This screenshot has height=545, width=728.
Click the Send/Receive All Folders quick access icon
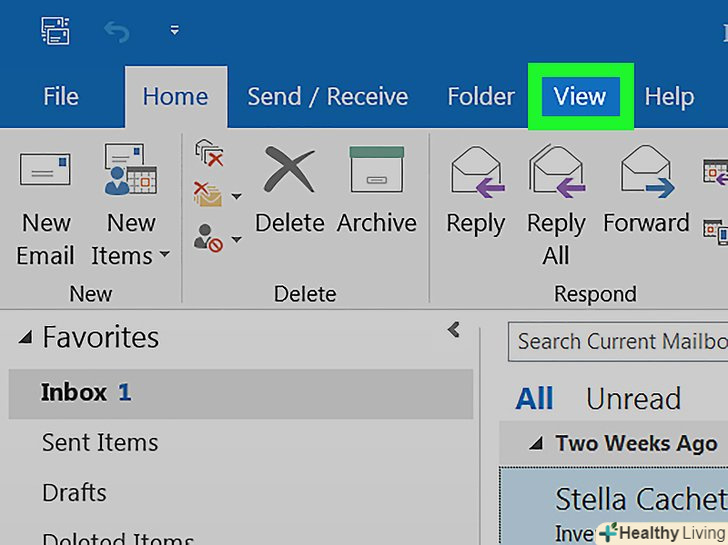55,31
